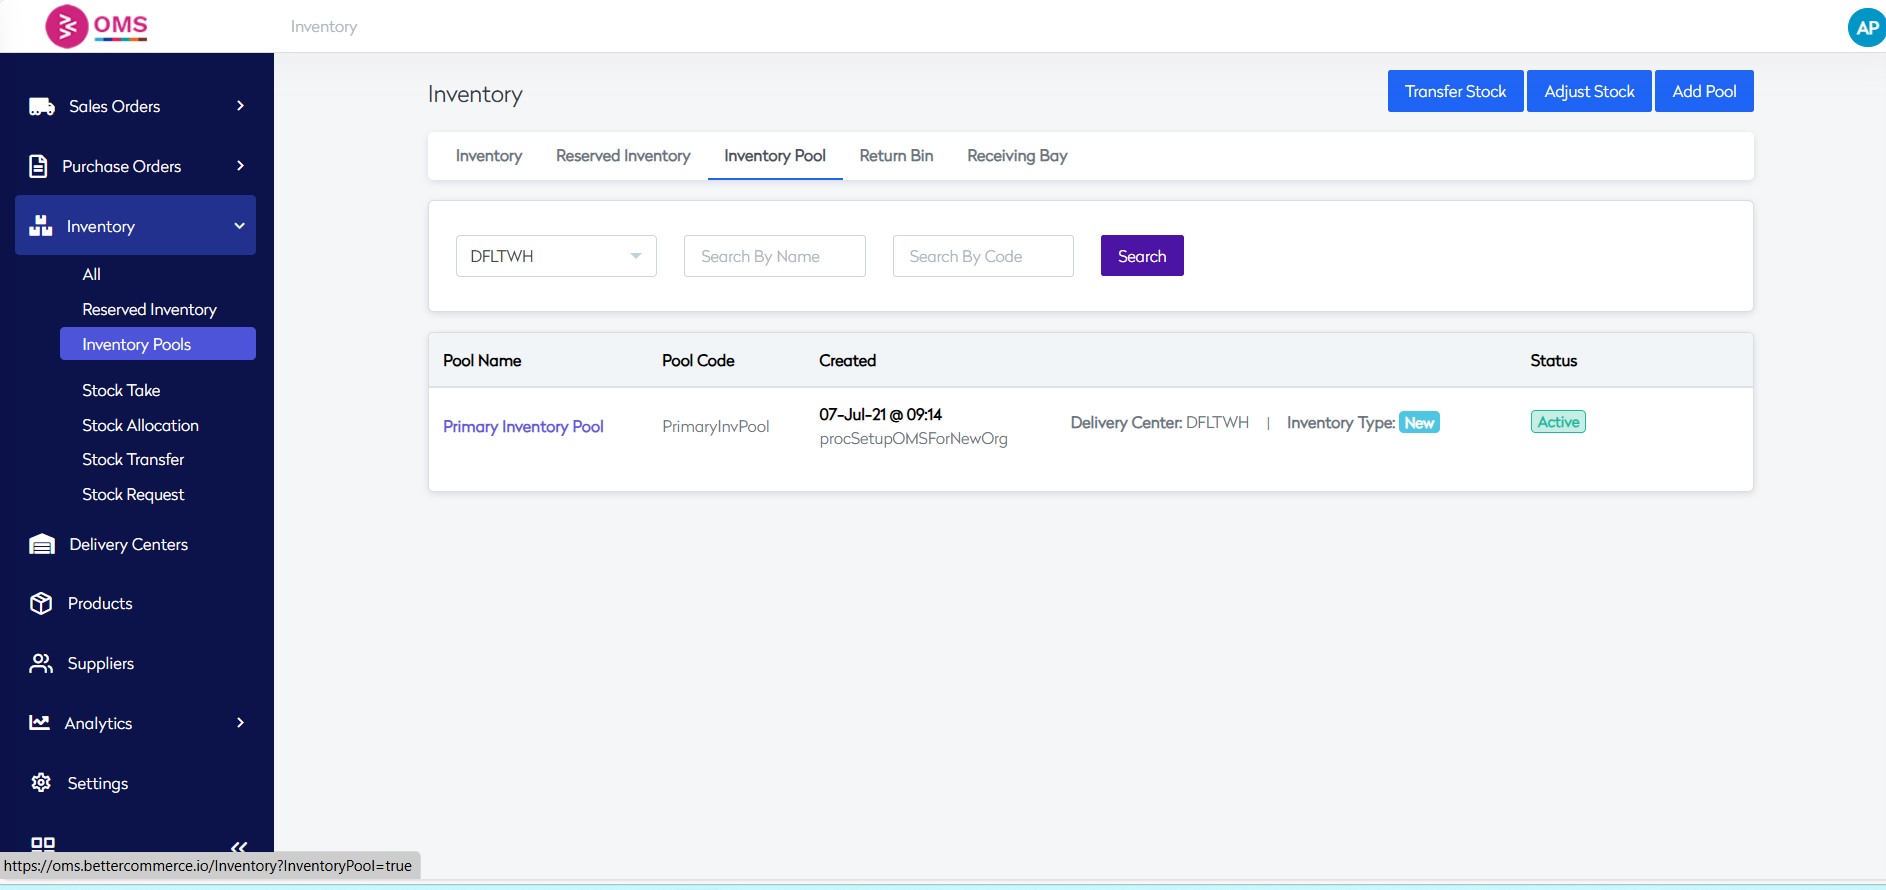Click the Search By Name field
1886x890 pixels.
[774, 256]
